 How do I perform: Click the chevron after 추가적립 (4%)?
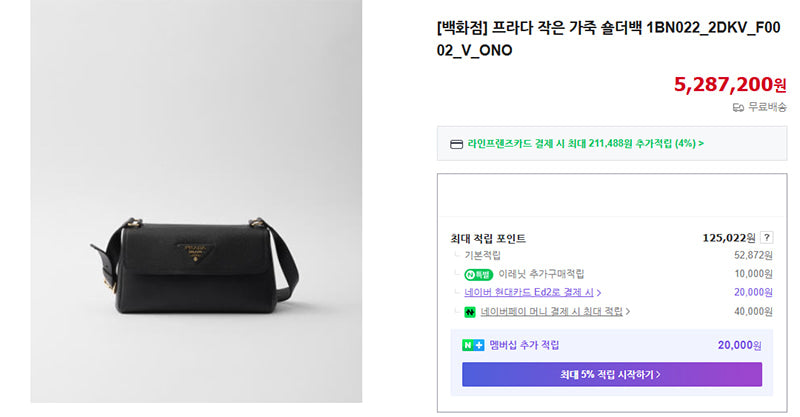tap(701, 143)
